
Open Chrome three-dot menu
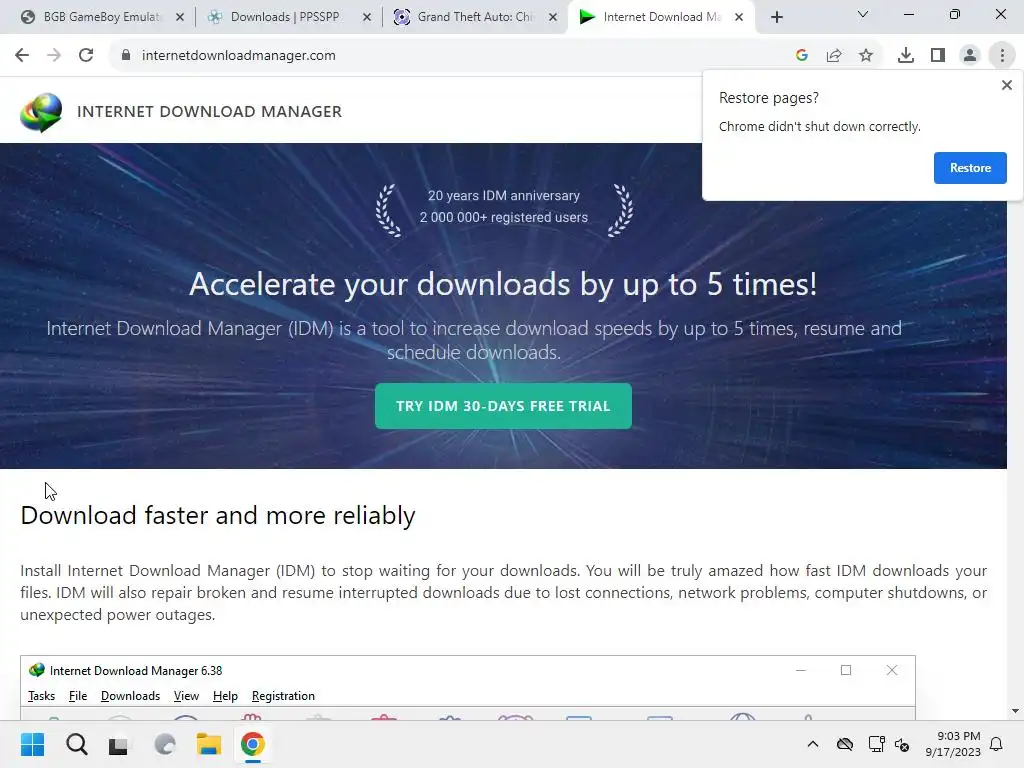(1002, 56)
